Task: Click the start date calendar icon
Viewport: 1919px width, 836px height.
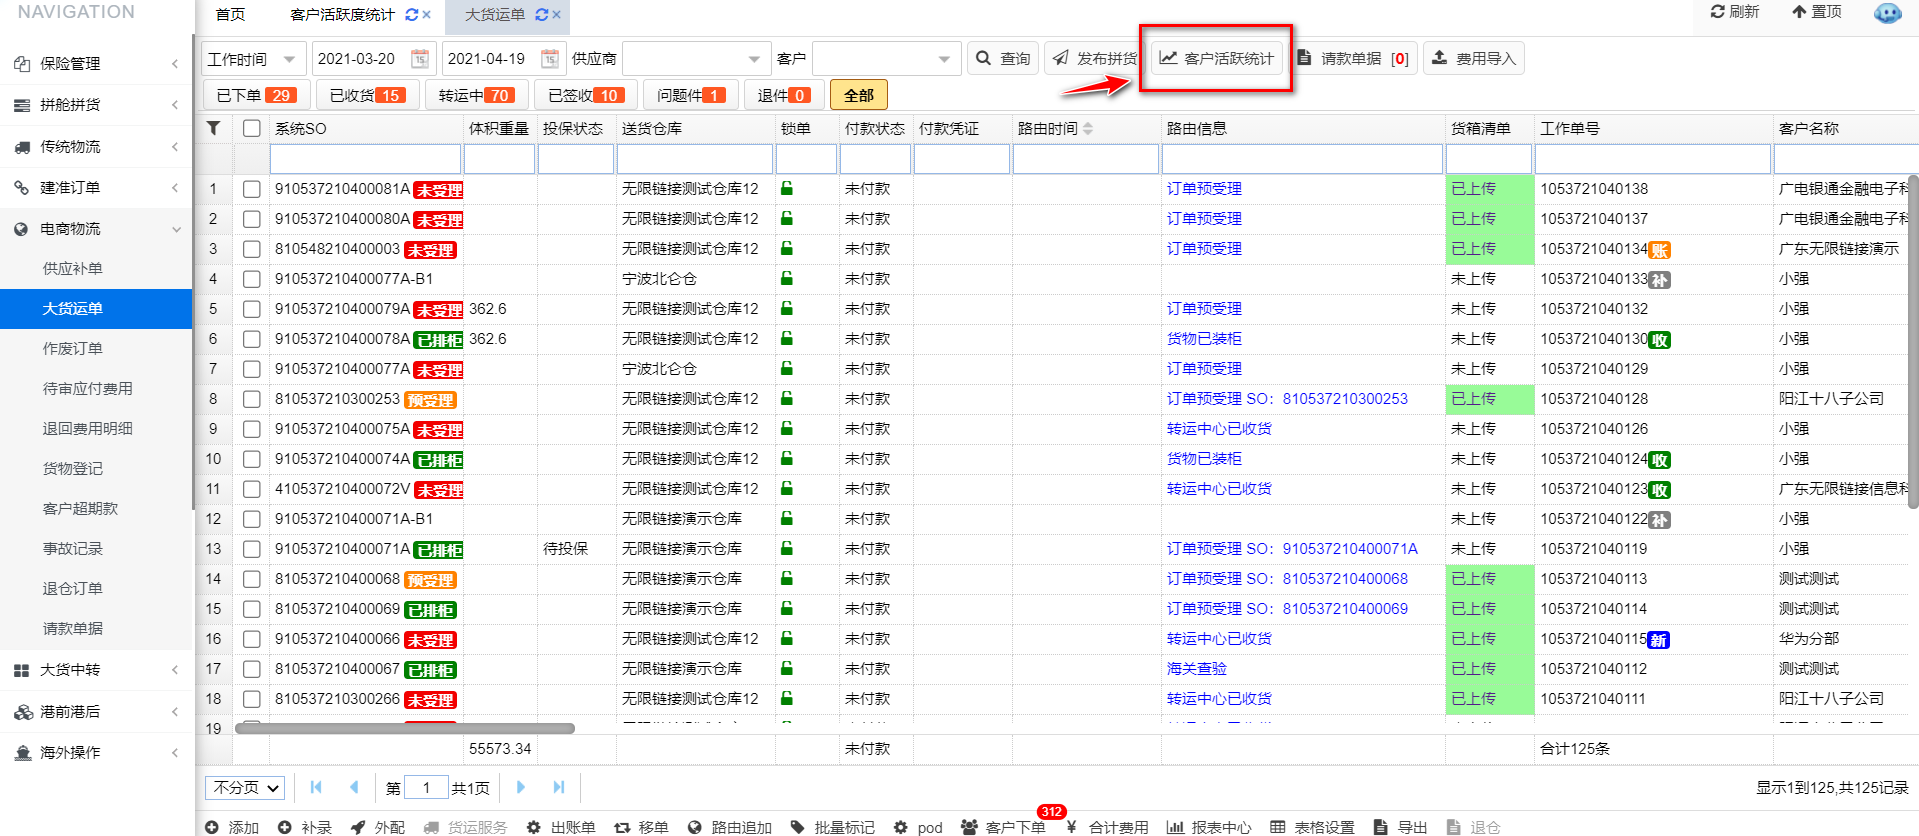Action: coord(420,59)
